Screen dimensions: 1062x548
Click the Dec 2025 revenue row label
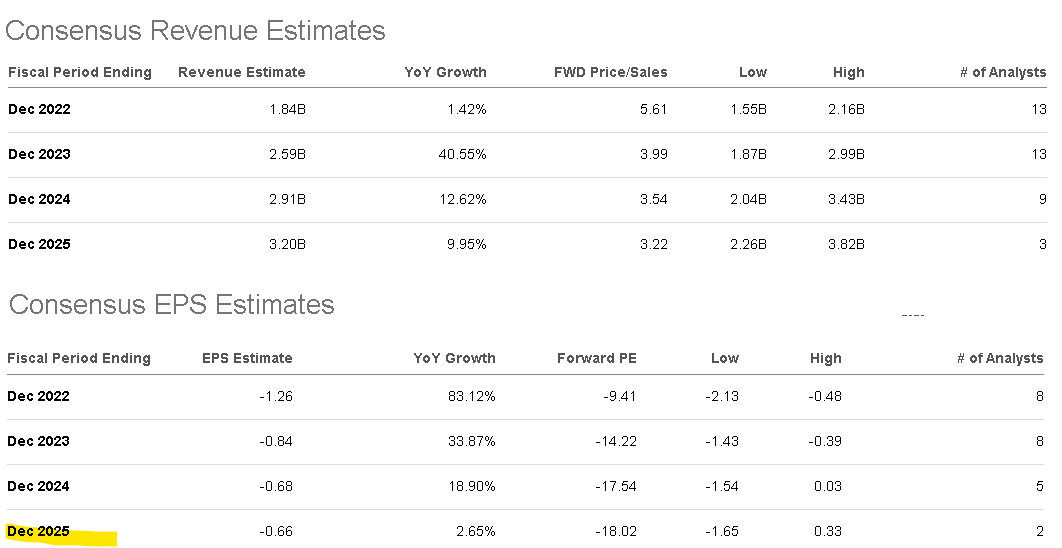coord(39,244)
